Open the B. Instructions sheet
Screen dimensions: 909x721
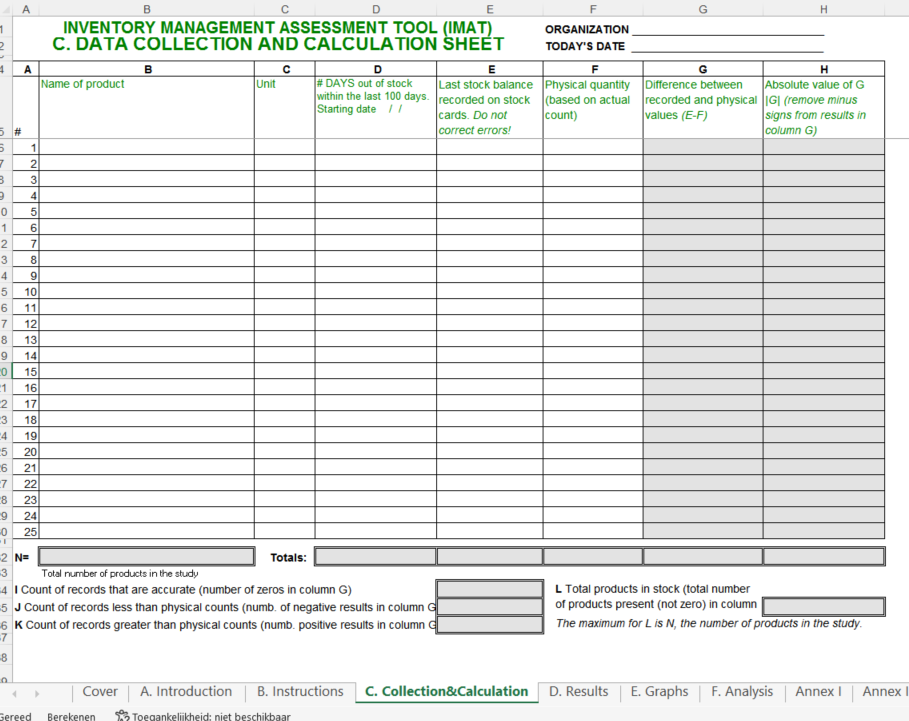pos(300,691)
